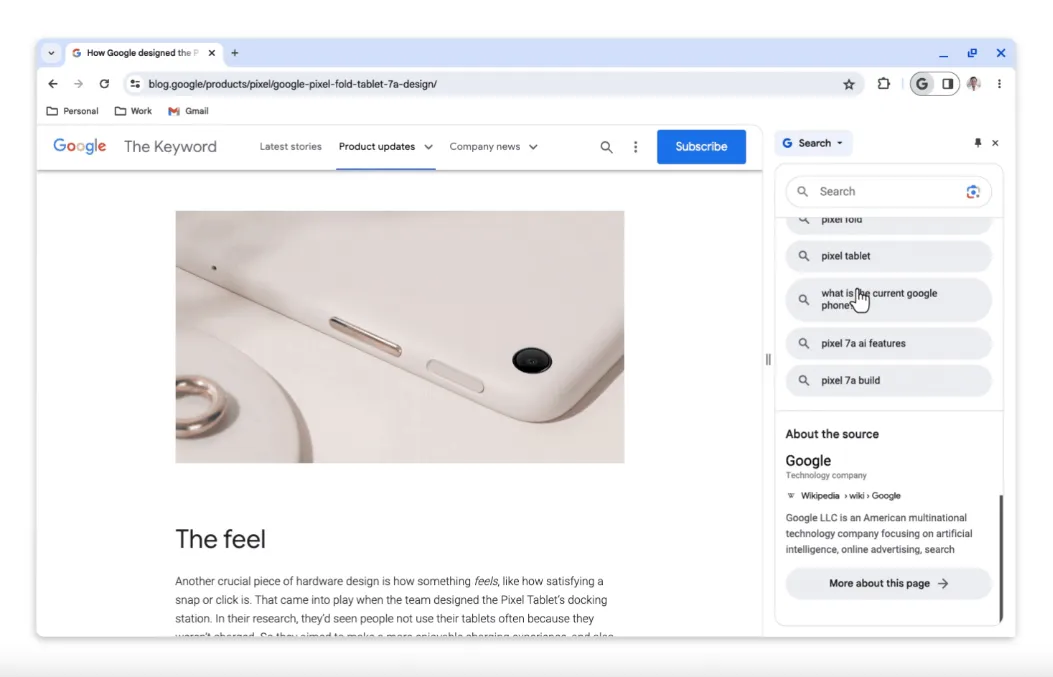Open the Work bookmarks folder
This screenshot has height=677, width=1053.
pos(133,111)
